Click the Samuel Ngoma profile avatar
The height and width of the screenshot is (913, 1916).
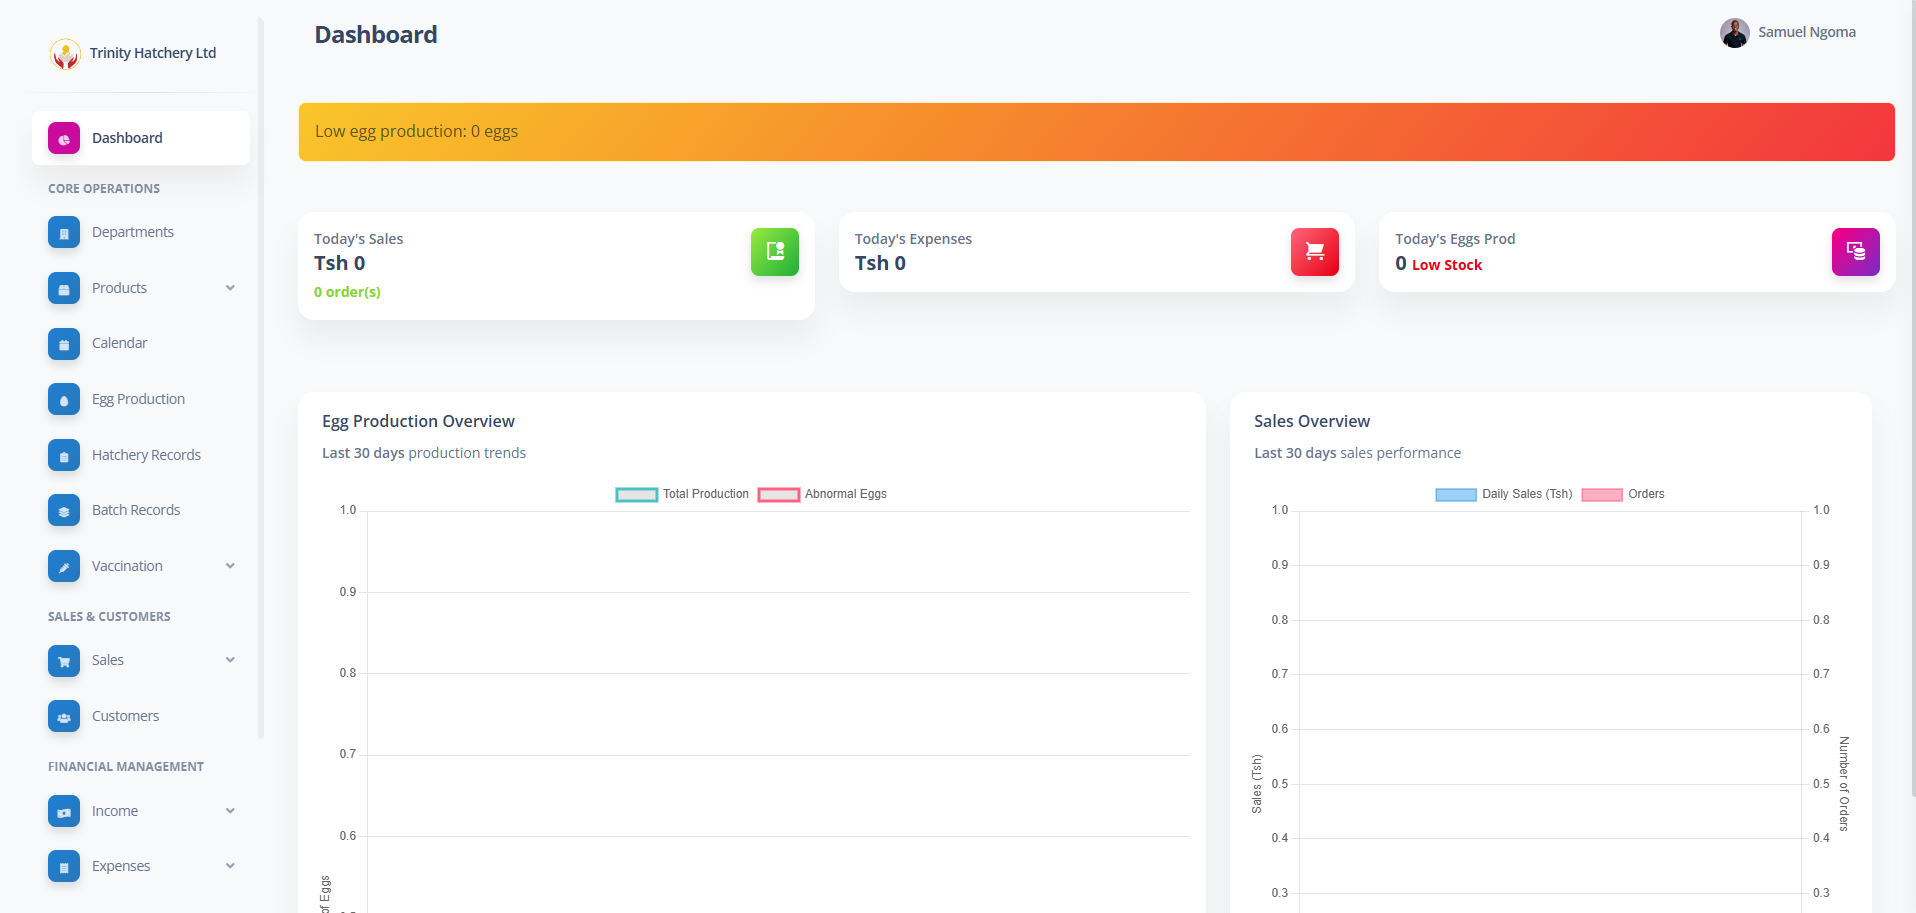pos(1735,32)
